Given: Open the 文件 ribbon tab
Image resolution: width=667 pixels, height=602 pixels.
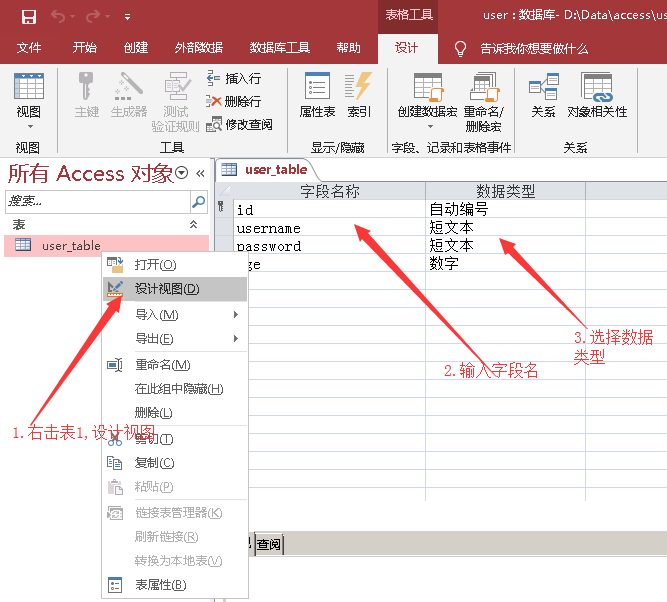Looking at the screenshot, I should coord(29,48).
